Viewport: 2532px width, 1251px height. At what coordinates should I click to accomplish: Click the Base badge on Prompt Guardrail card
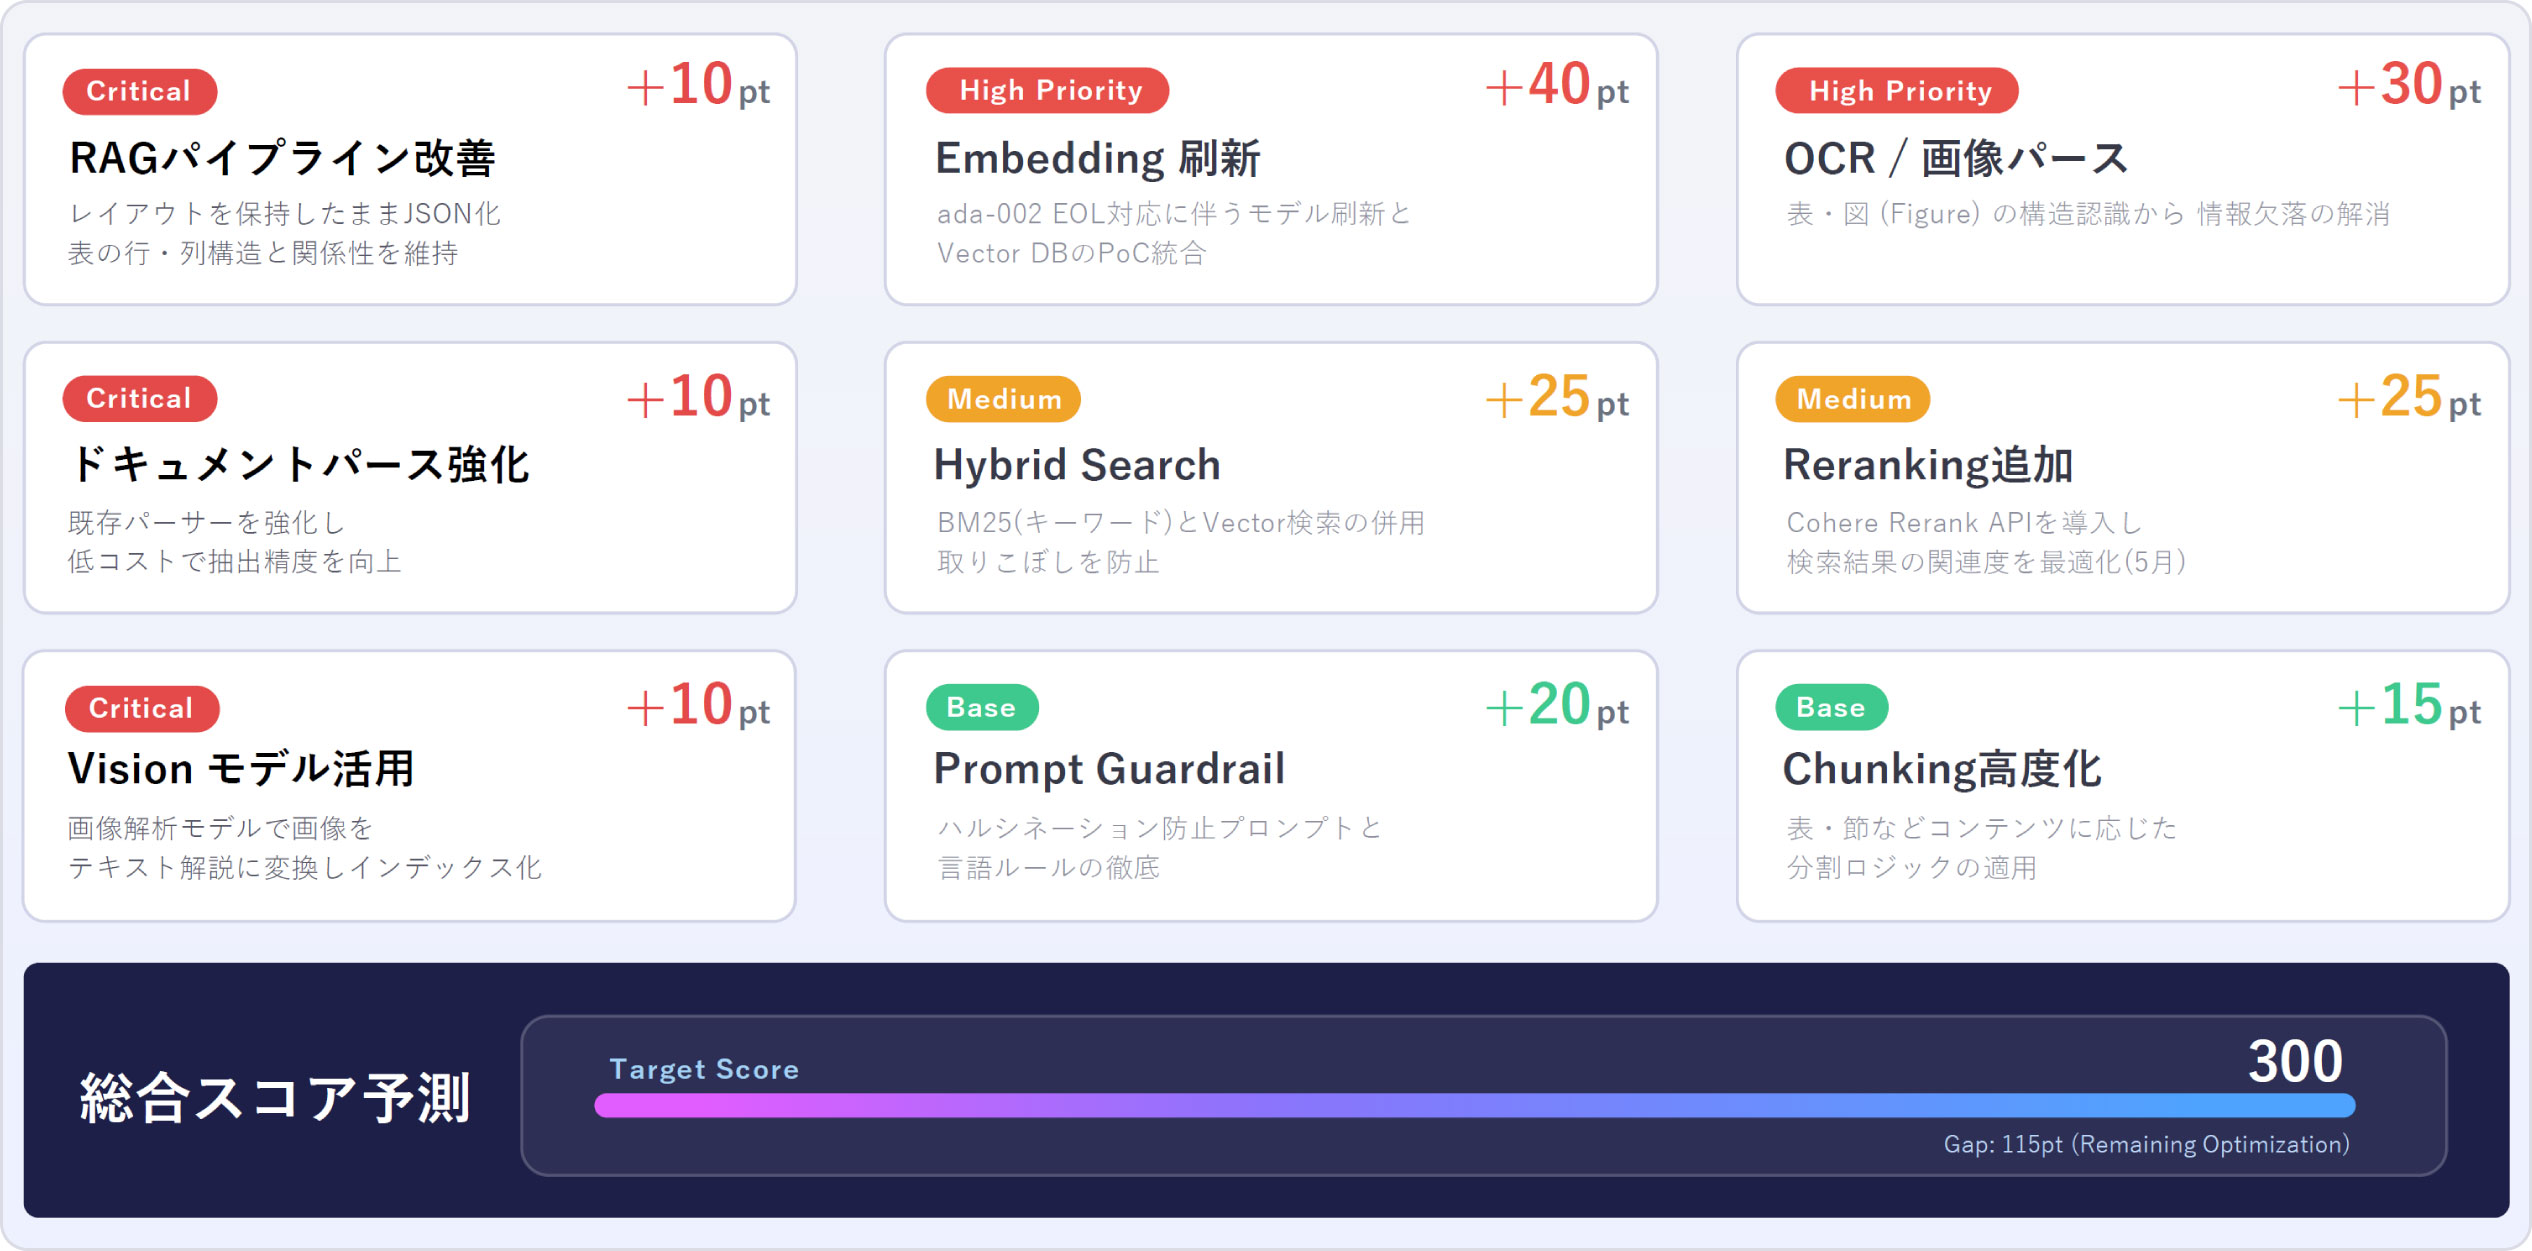tap(982, 707)
